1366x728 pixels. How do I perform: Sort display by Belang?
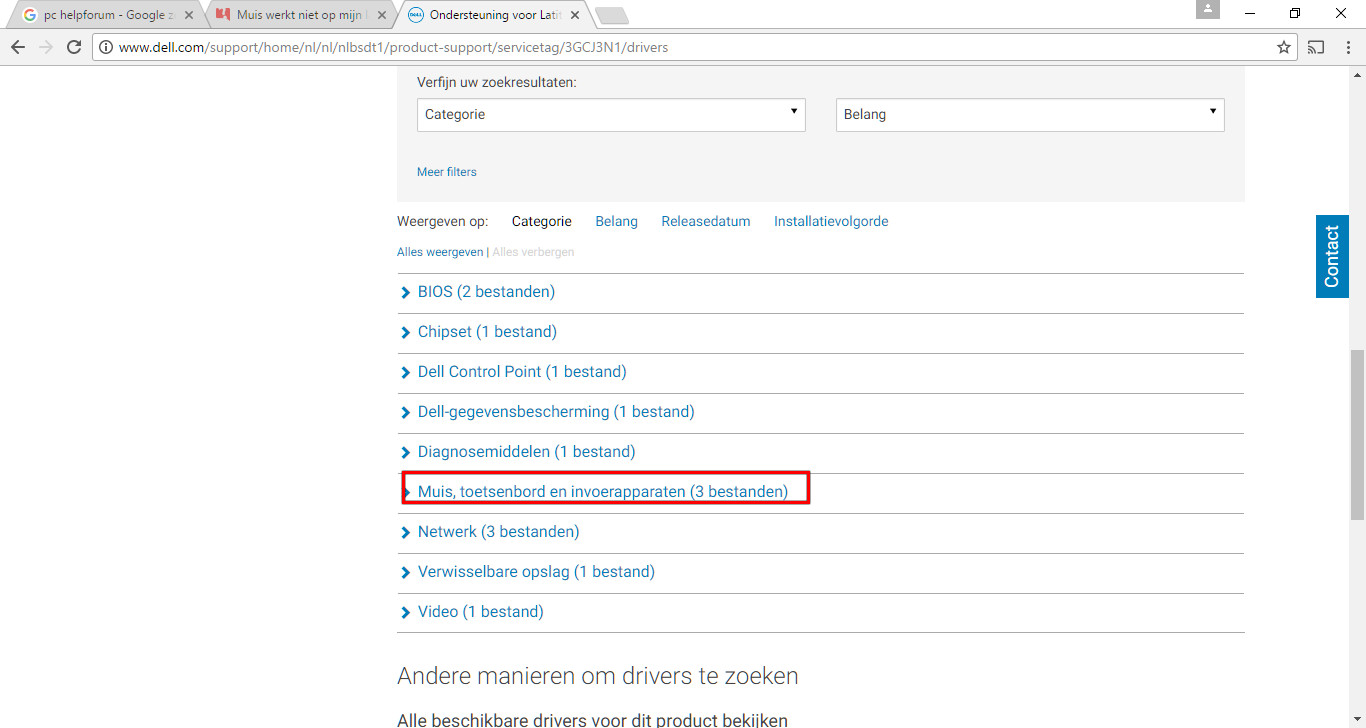point(616,221)
